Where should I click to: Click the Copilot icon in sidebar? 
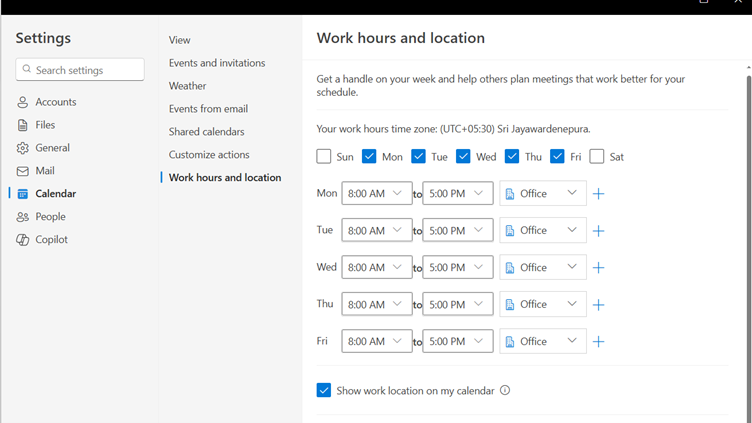[22, 240]
